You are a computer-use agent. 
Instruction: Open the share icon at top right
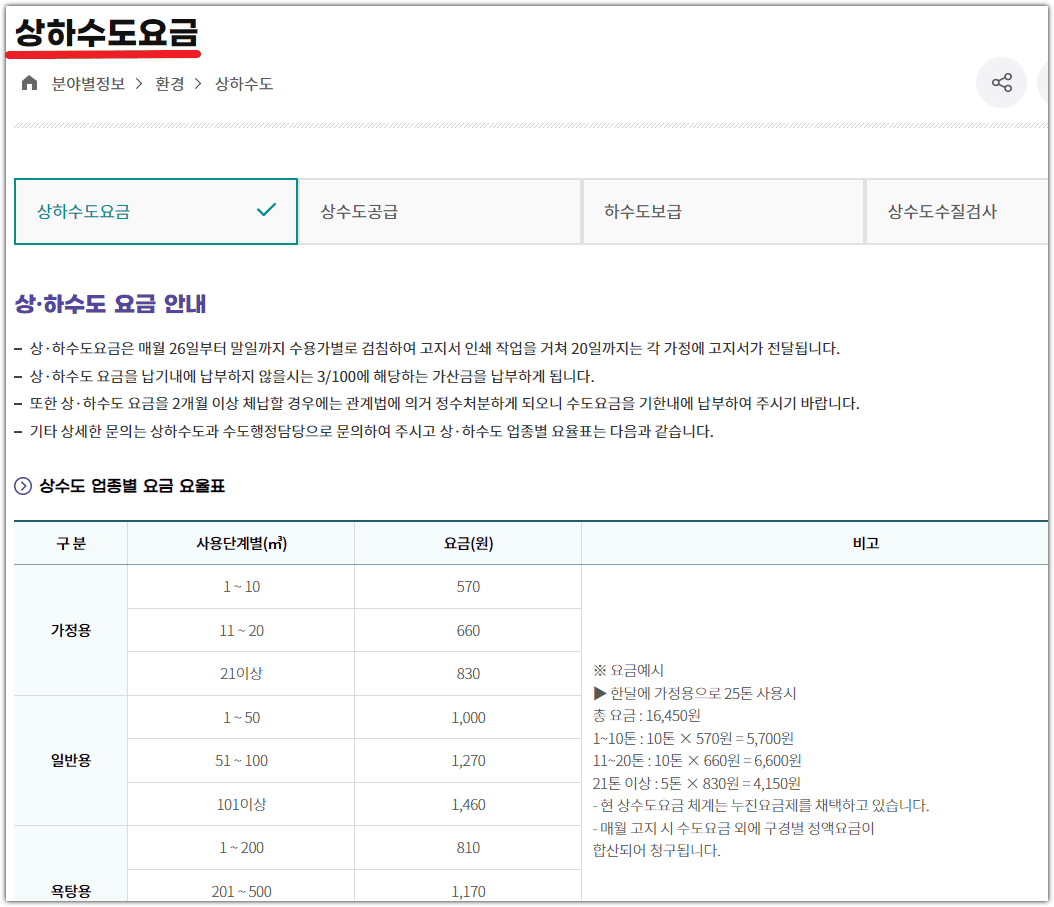point(1001,83)
